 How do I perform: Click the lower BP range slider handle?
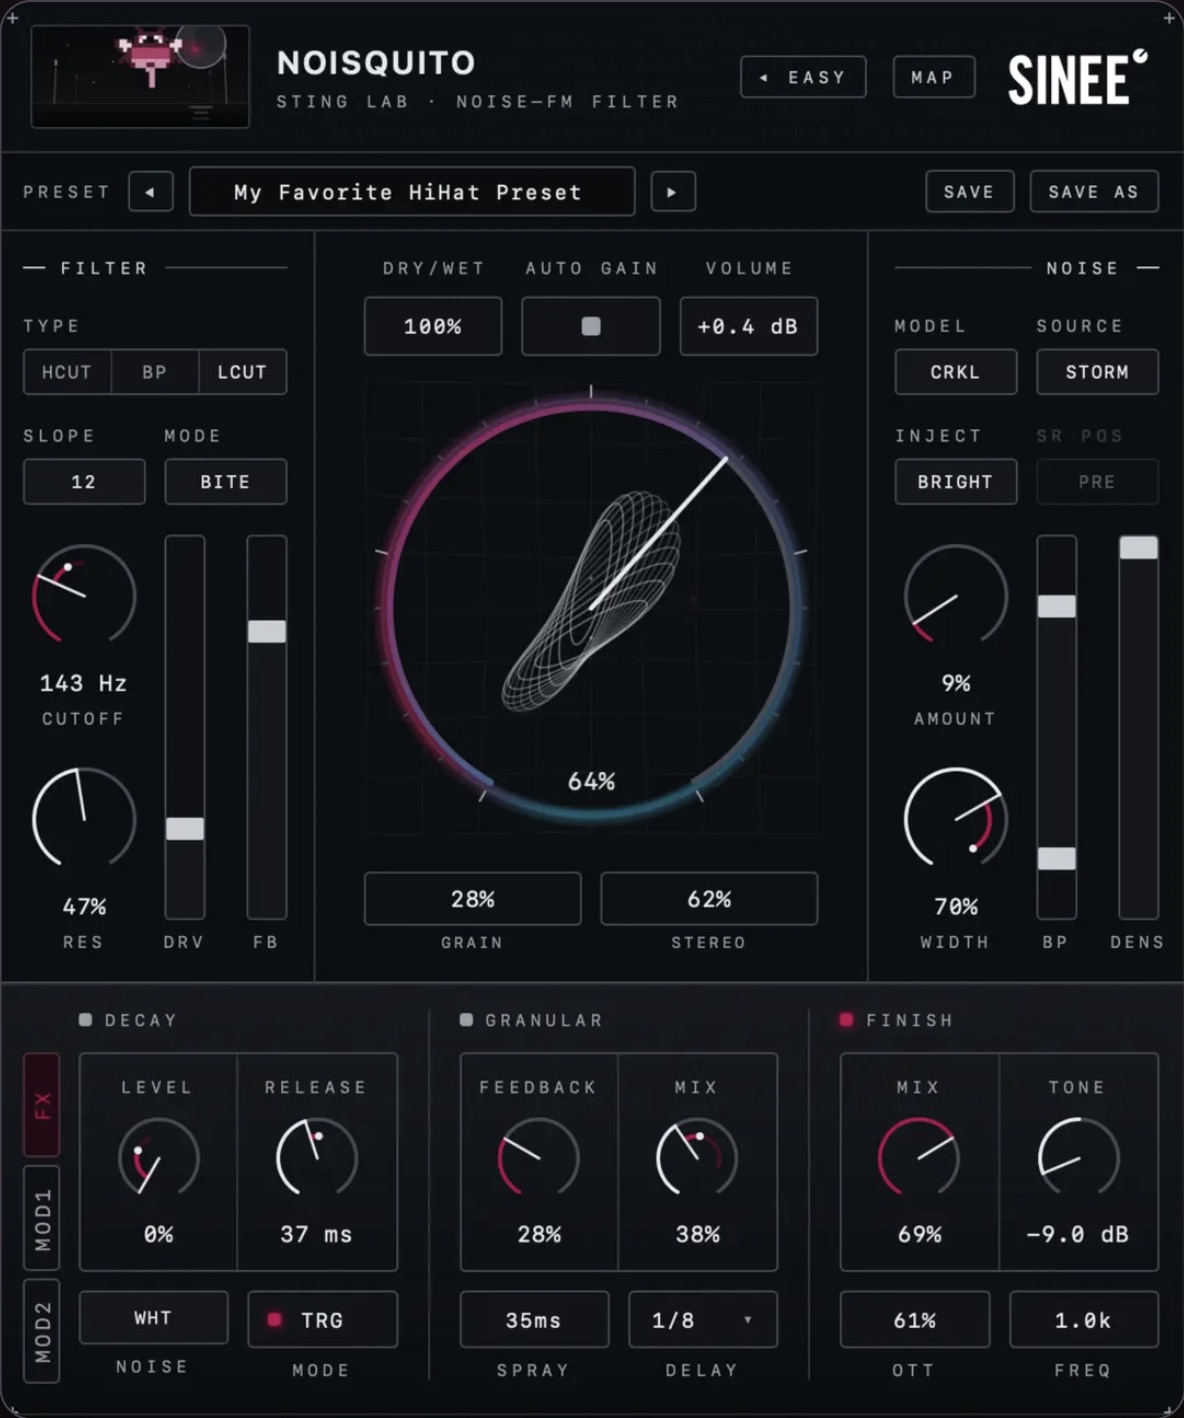(x=1057, y=858)
